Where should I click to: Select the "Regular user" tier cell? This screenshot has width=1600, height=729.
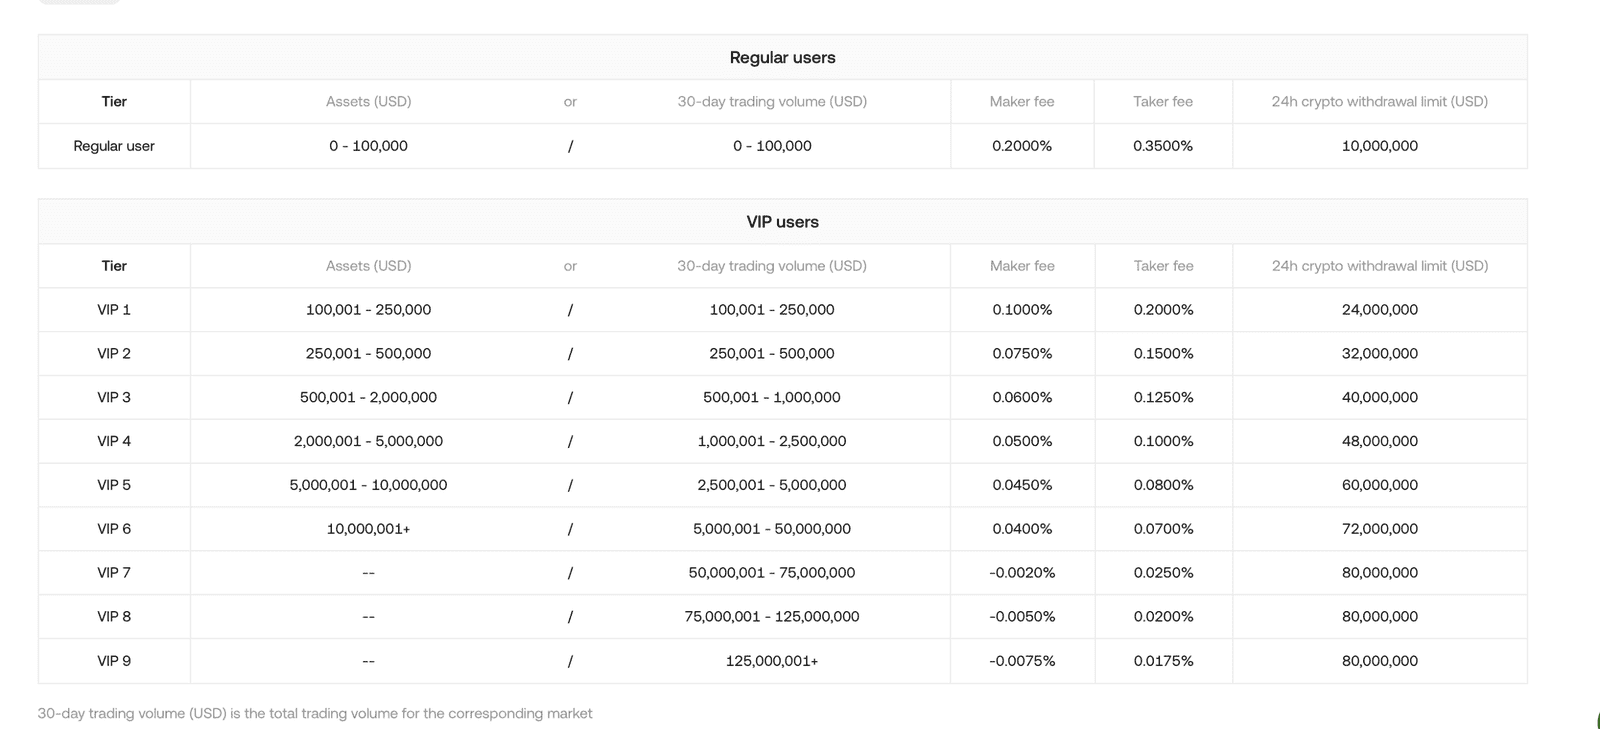[114, 146]
